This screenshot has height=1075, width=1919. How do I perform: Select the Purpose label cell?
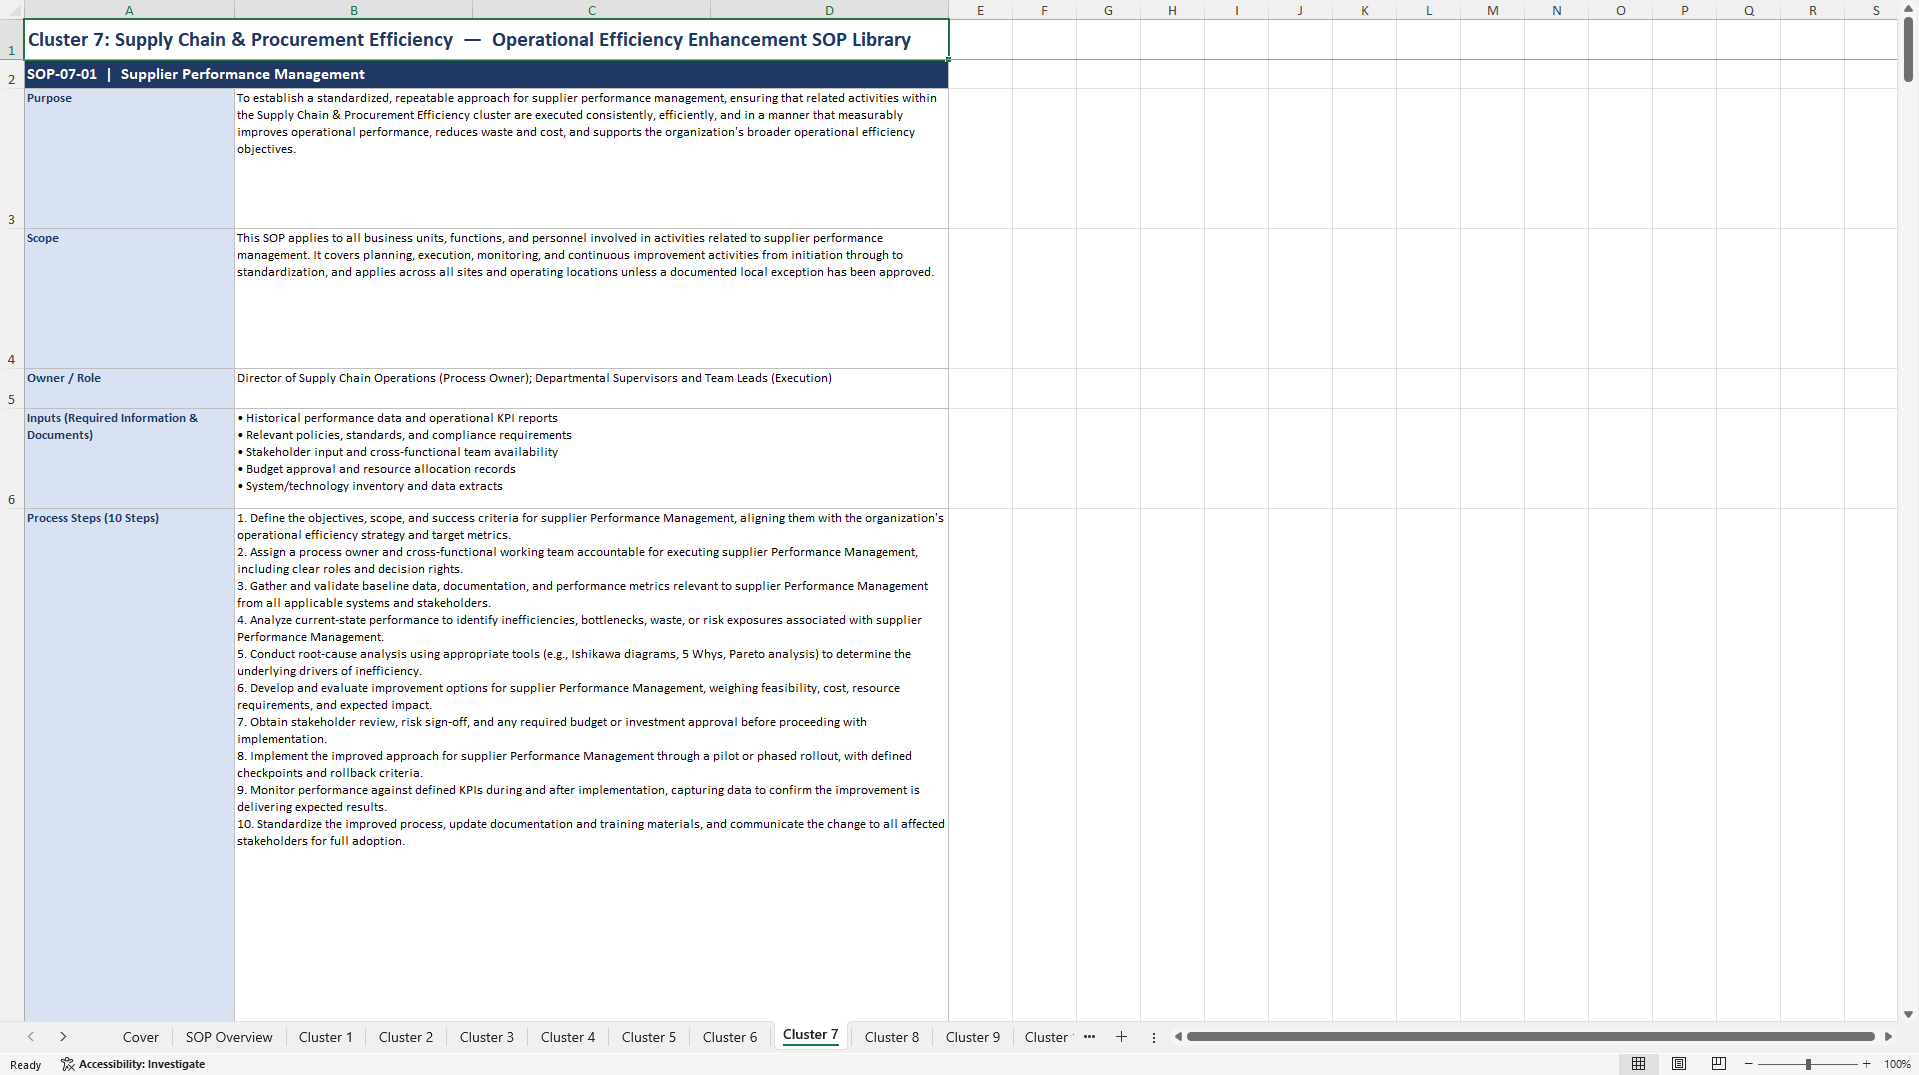(x=129, y=158)
